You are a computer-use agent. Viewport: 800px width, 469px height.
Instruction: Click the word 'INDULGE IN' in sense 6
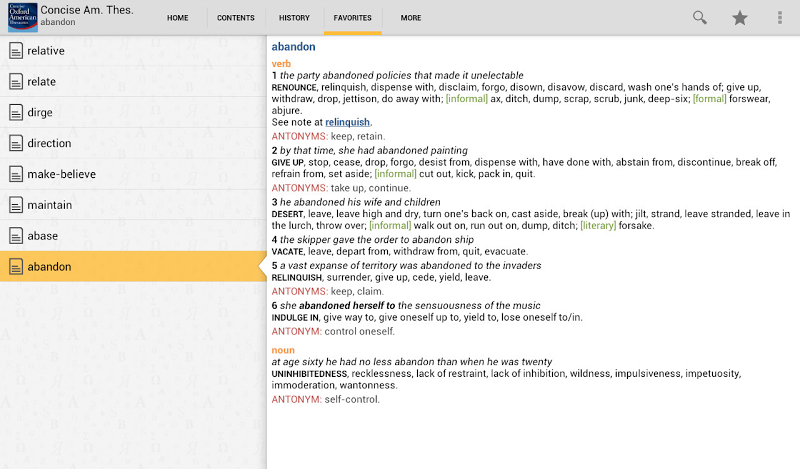[295, 318]
